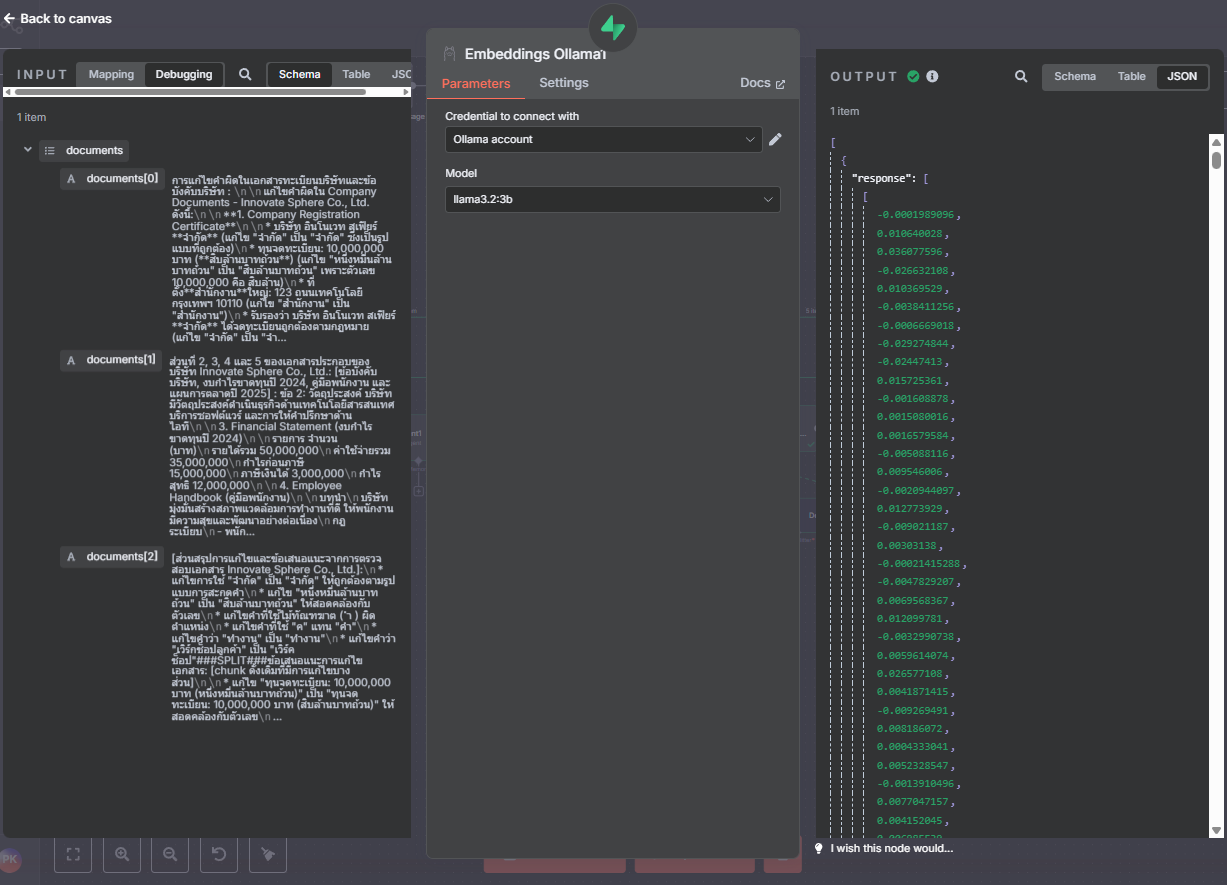Viewport: 1227px width, 885px height.
Task: Select the documents[0] field pill
Action: pyautogui.click(x=111, y=179)
